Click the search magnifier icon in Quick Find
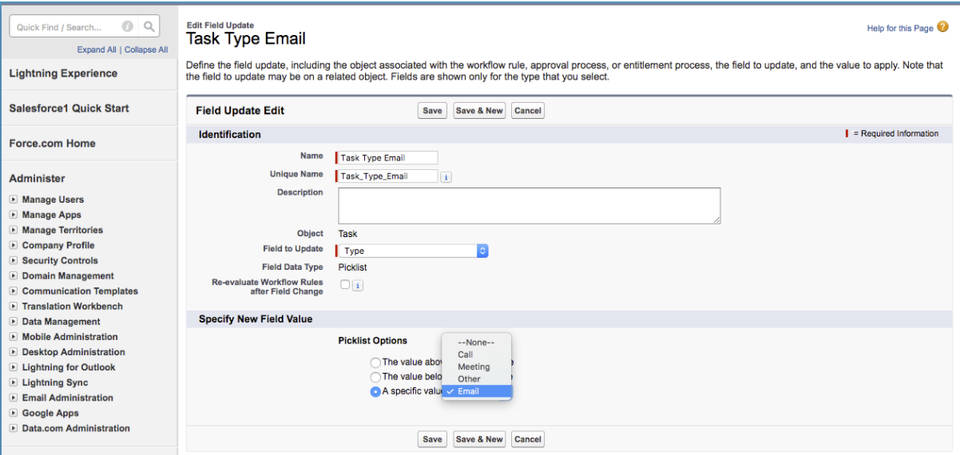This screenshot has height=455, width=960. pos(149,27)
